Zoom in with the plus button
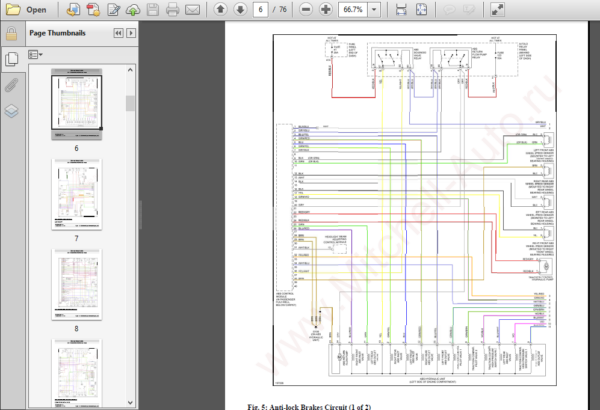 [326, 9]
